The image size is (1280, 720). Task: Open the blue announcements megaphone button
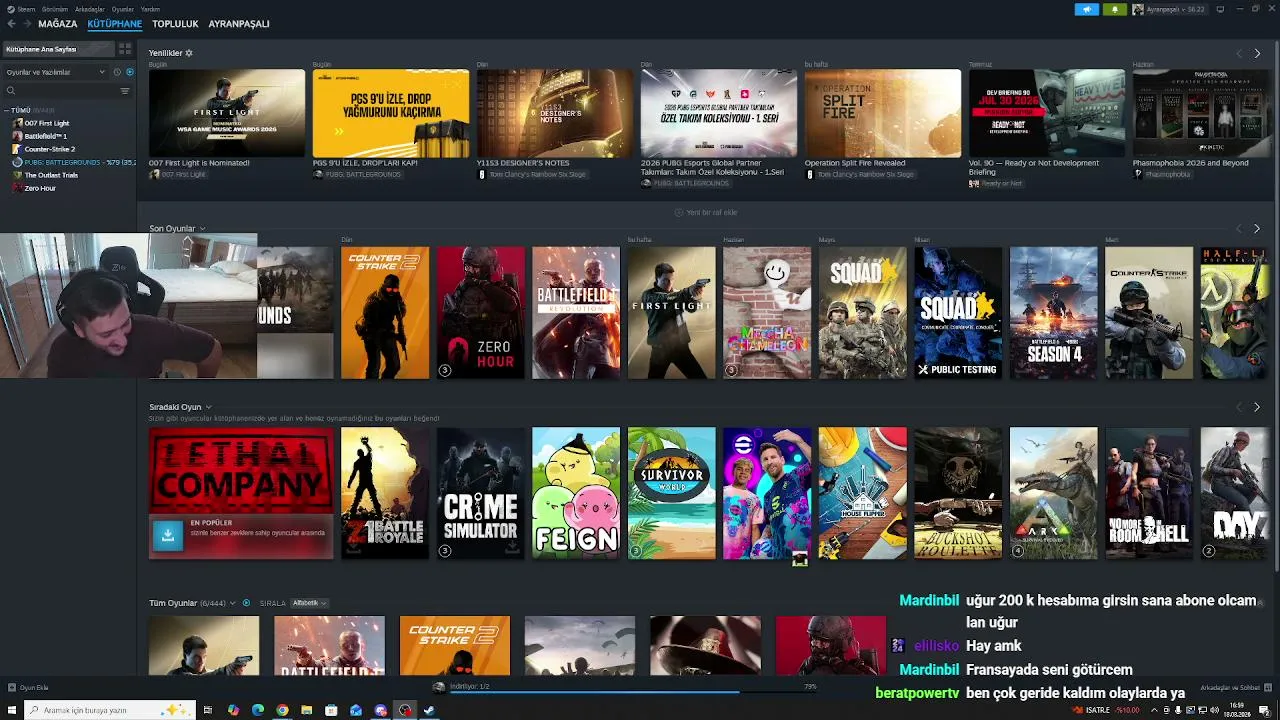(1087, 9)
